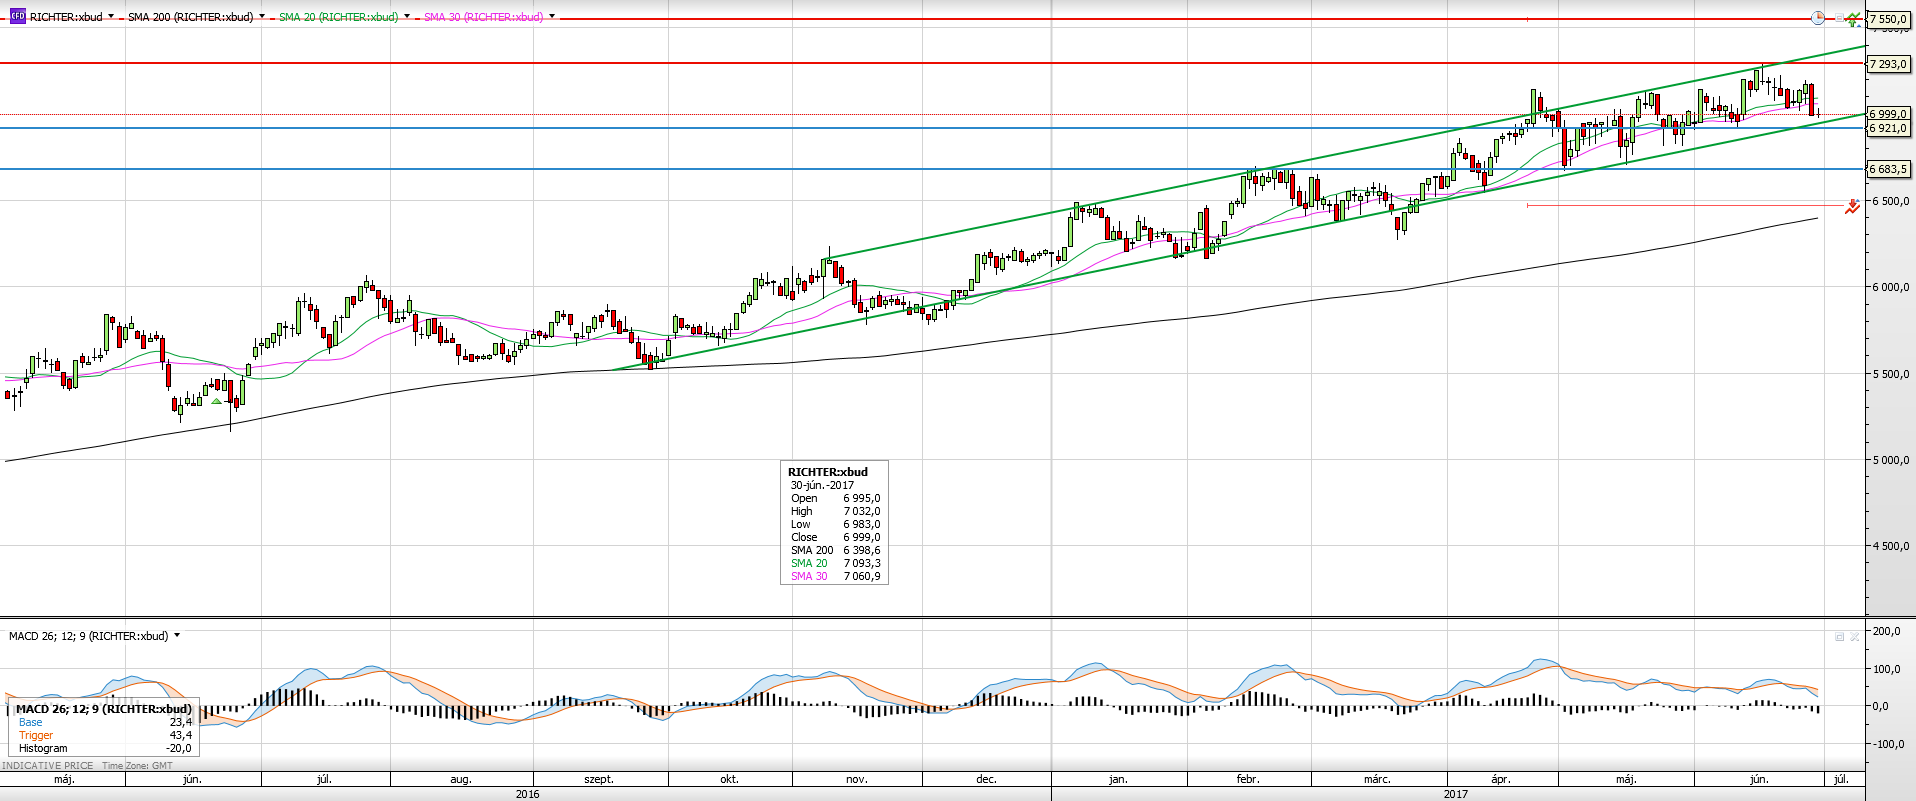Click the small minimize box near buy icon
Screen dimensions: 1916x801
[1838, 18]
